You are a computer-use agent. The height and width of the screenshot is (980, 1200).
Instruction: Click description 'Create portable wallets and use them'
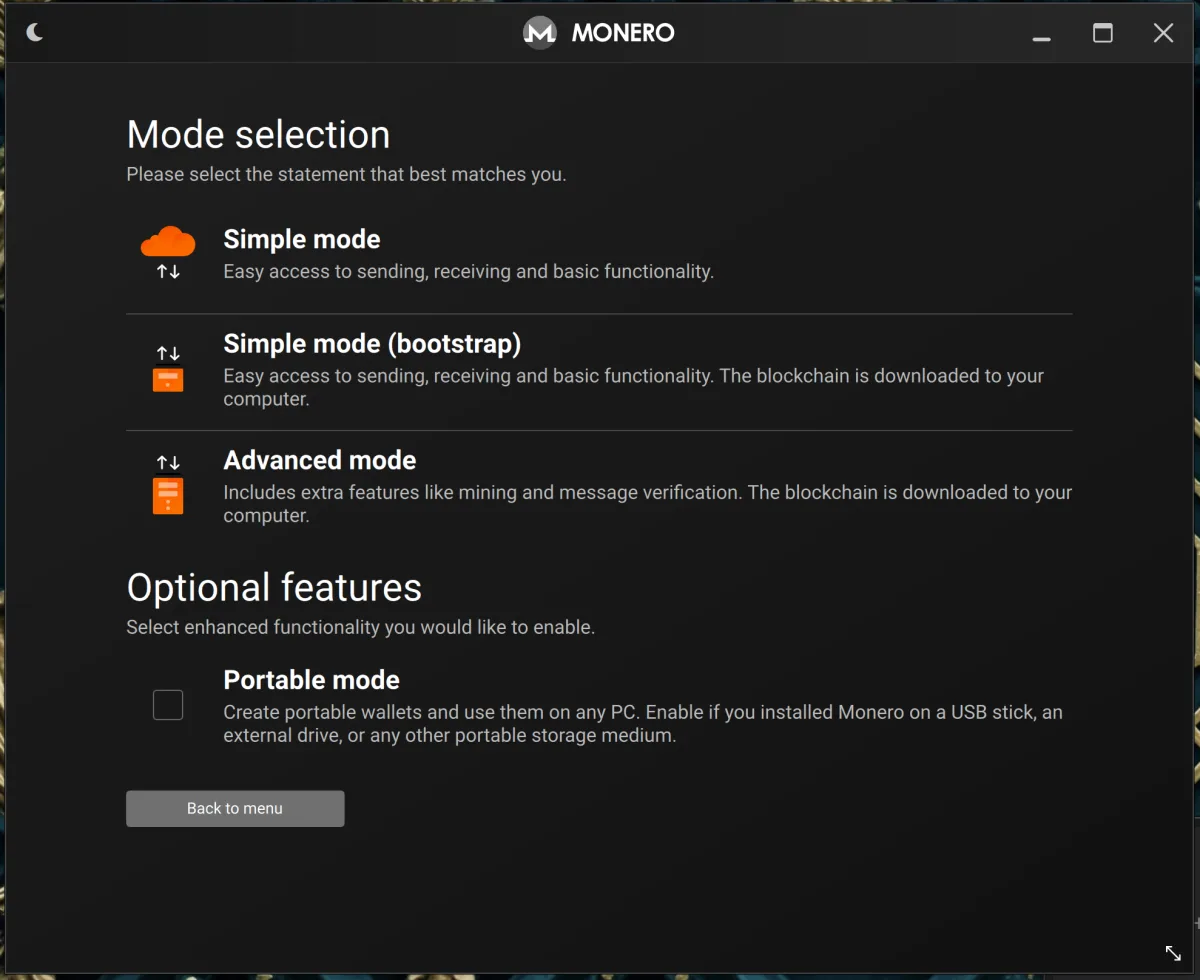[643, 724]
